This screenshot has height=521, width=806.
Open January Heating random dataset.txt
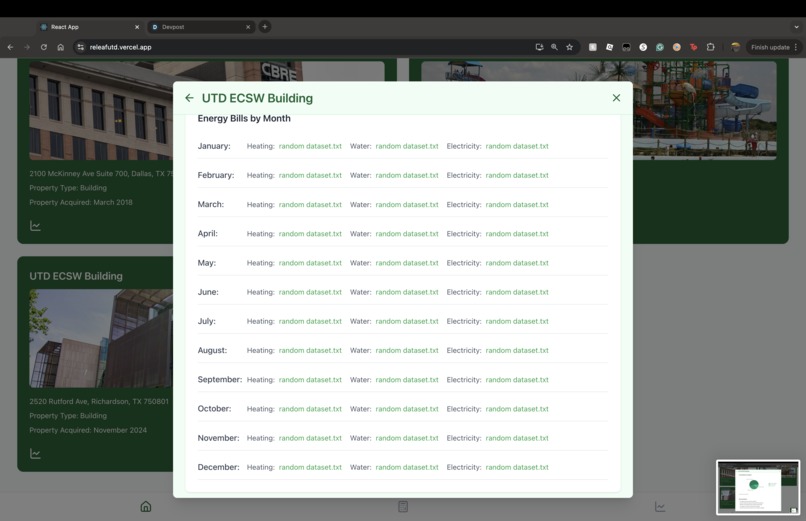[x=310, y=146]
